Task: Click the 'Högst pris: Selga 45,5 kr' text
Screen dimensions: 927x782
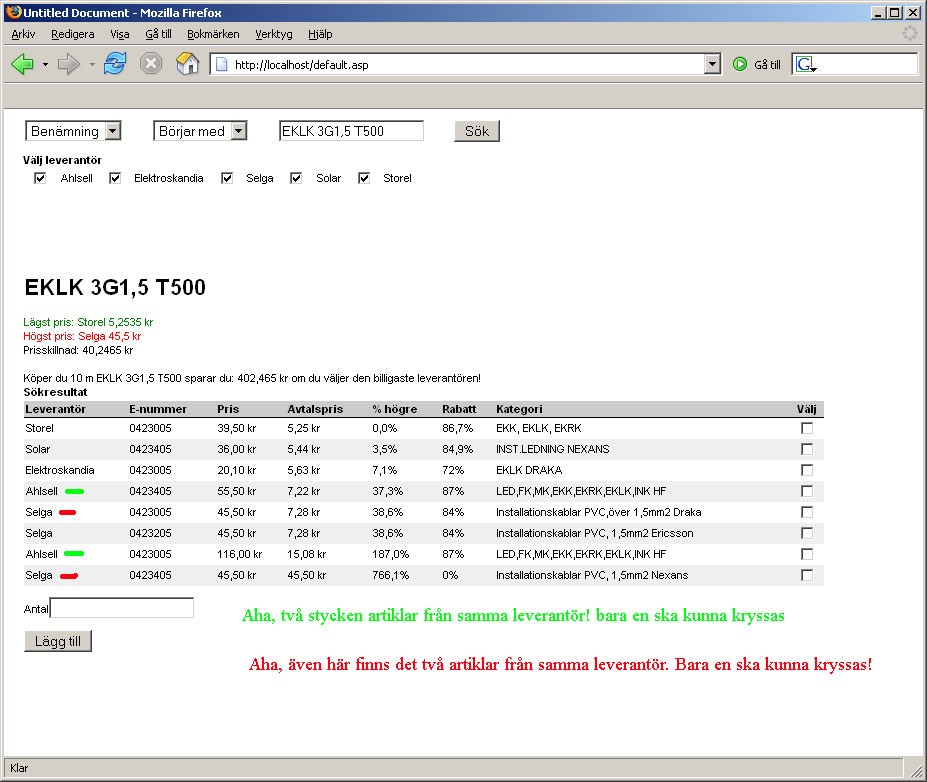Action: pyautogui.click(x=82, y=336)
